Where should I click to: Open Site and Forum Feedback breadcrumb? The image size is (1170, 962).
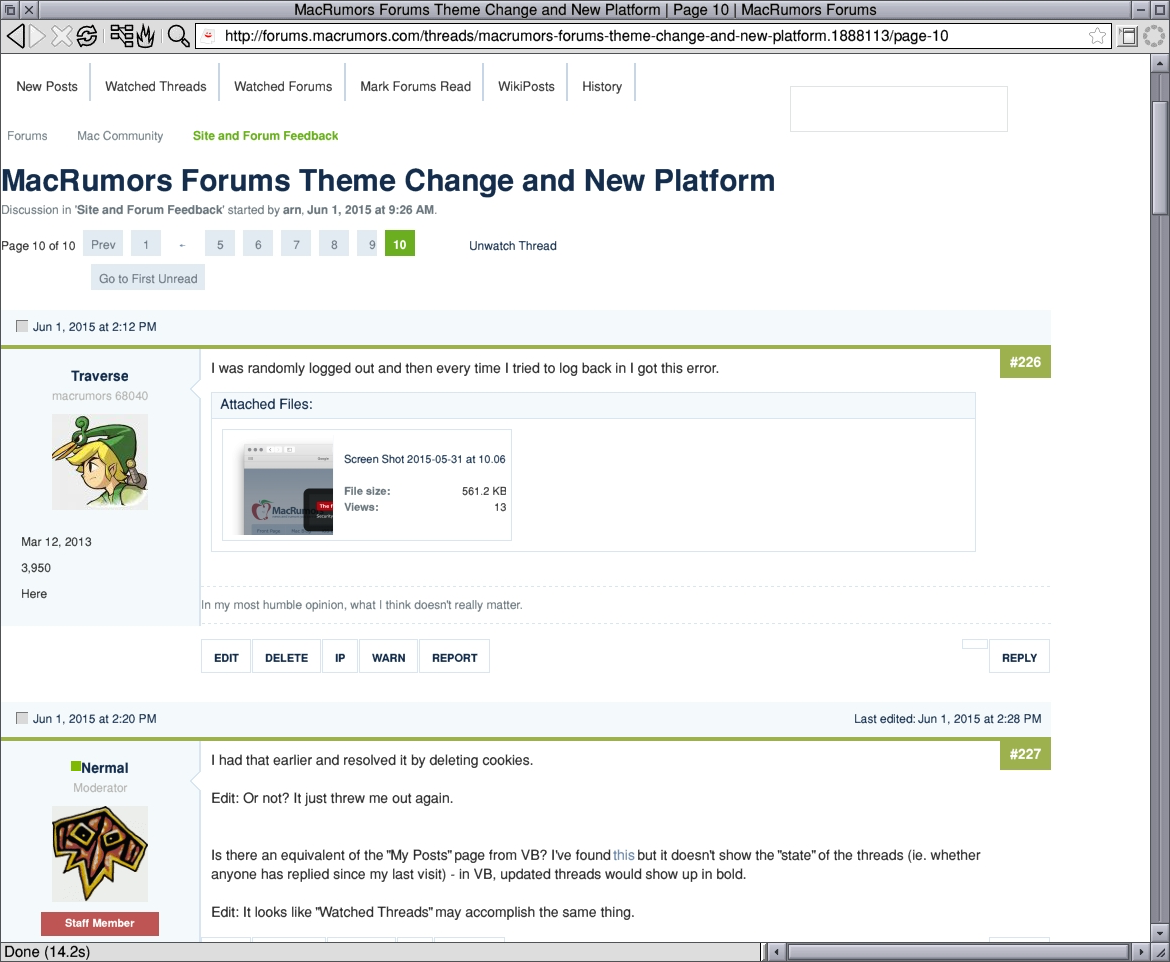(x=265, y=136)
